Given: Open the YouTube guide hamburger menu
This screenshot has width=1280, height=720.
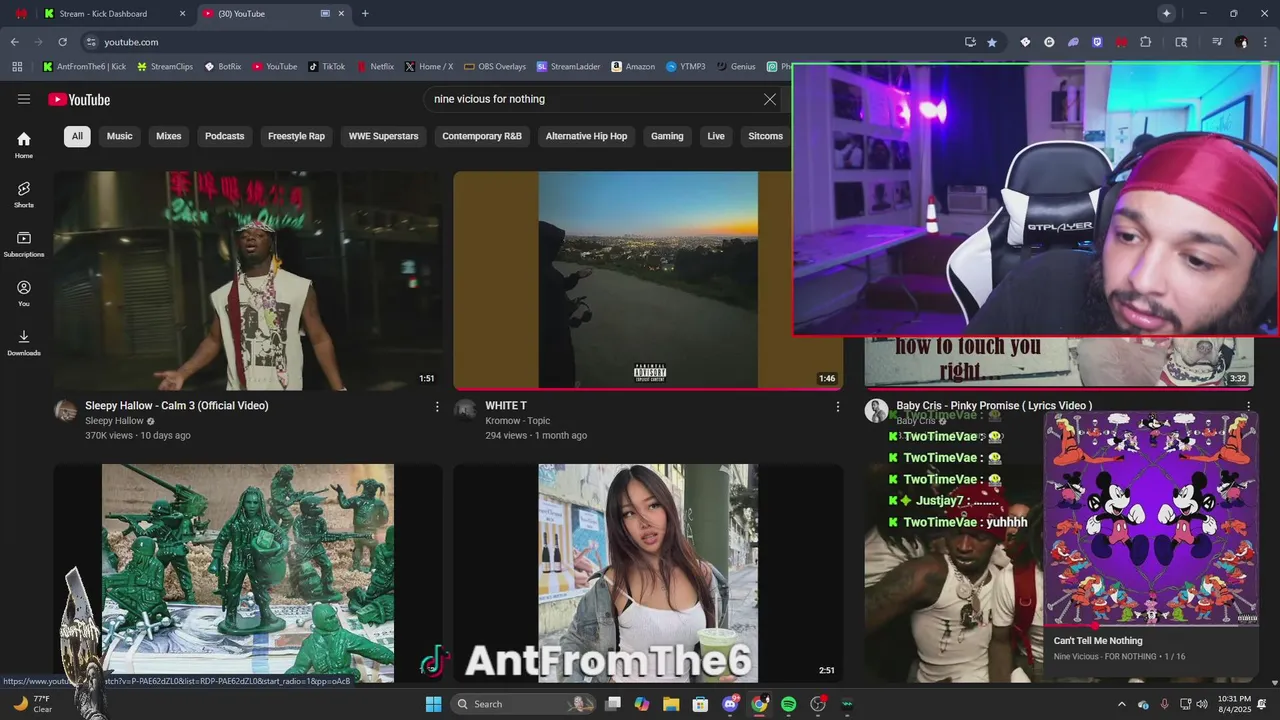Looking at the screenshot, I should 24,99.
